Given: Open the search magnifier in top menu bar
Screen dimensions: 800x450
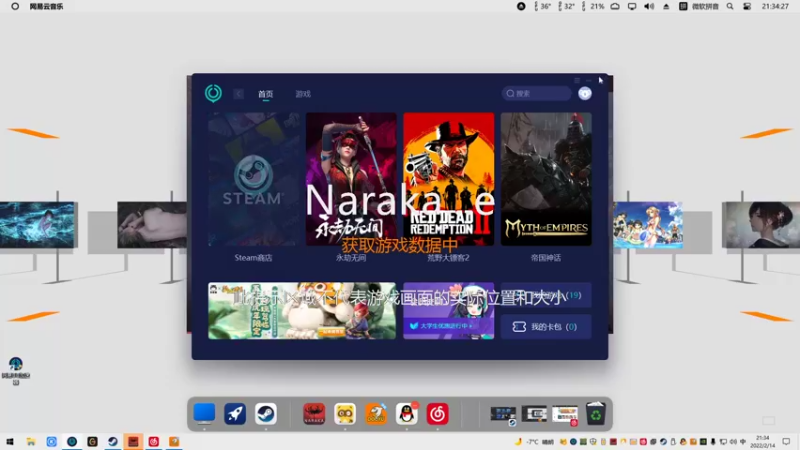Looking at the screenshot, I should click(730, 7).
